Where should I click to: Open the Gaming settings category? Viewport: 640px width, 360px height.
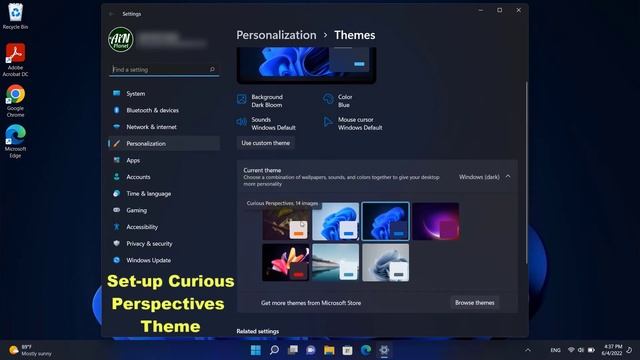pyautogui.click(x=164, y=210)
